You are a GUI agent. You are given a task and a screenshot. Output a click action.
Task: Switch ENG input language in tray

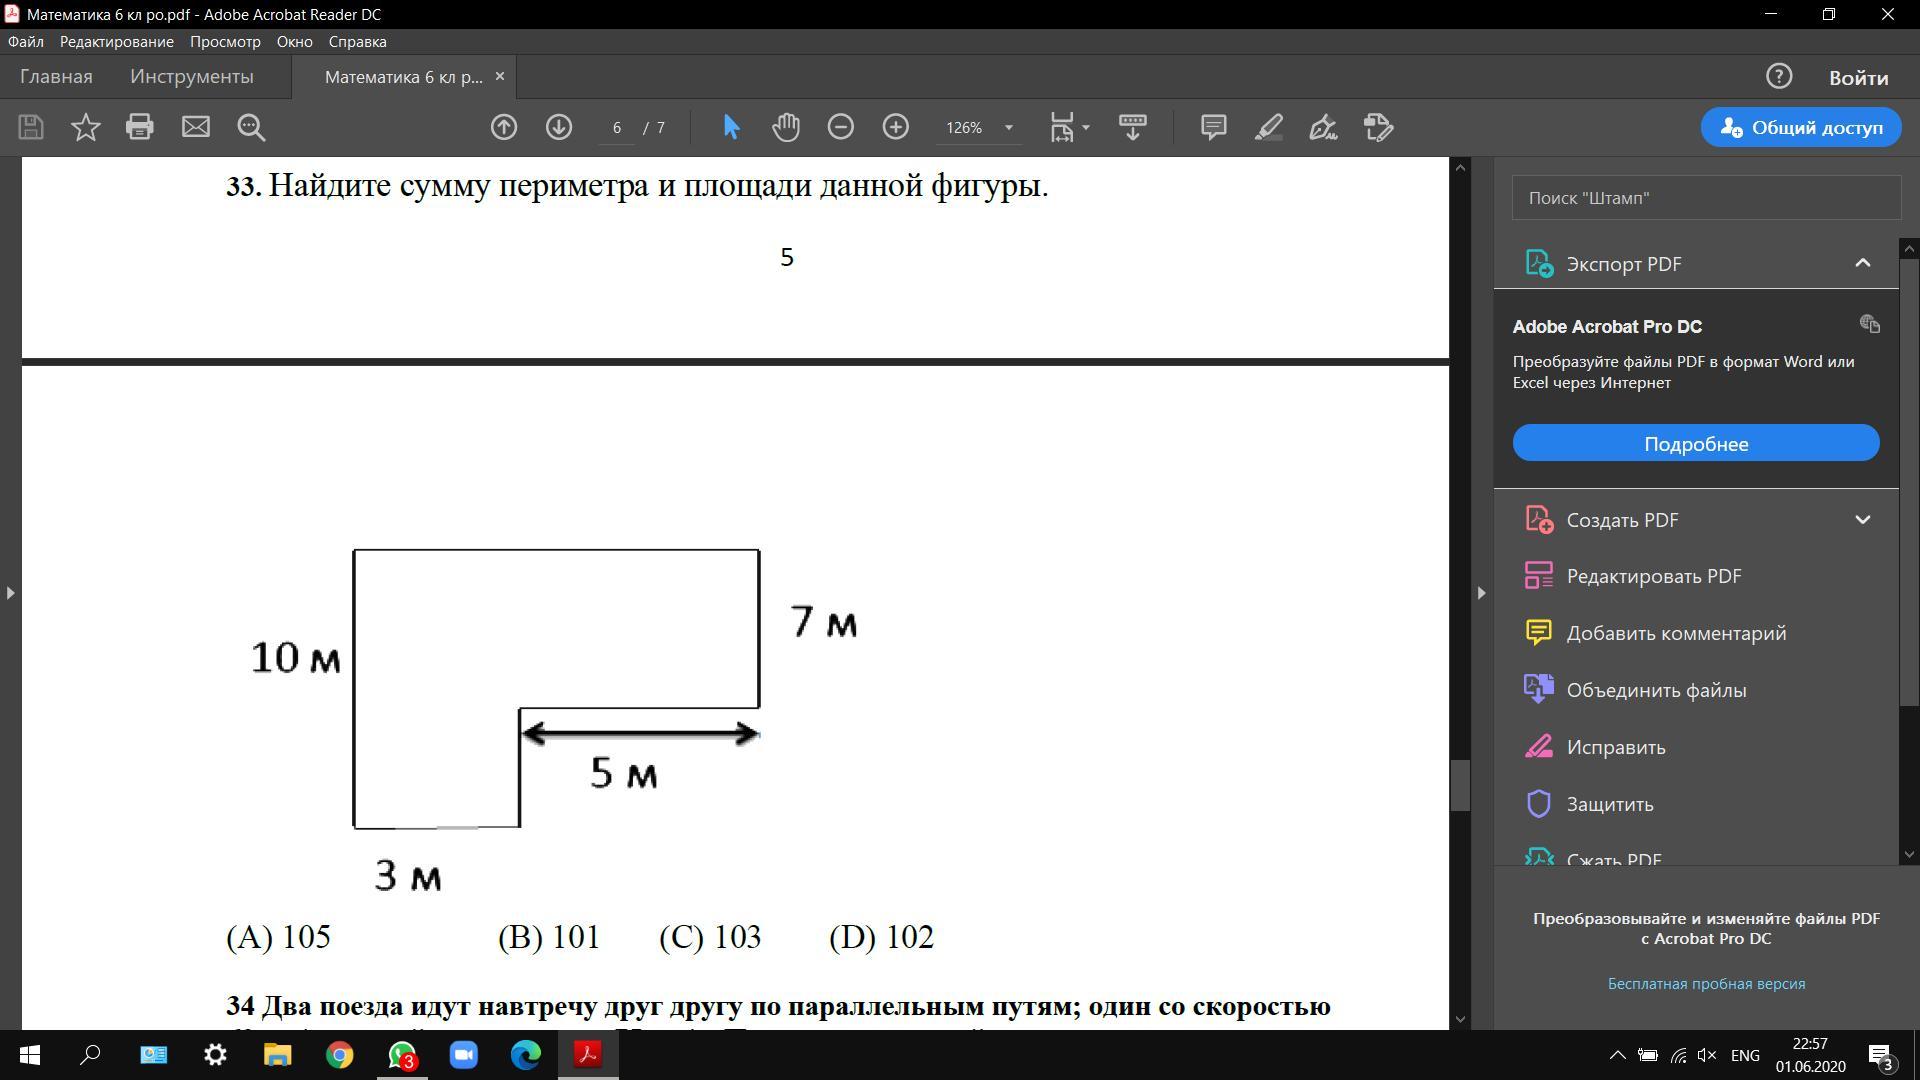click(x=1745, y=1055)
